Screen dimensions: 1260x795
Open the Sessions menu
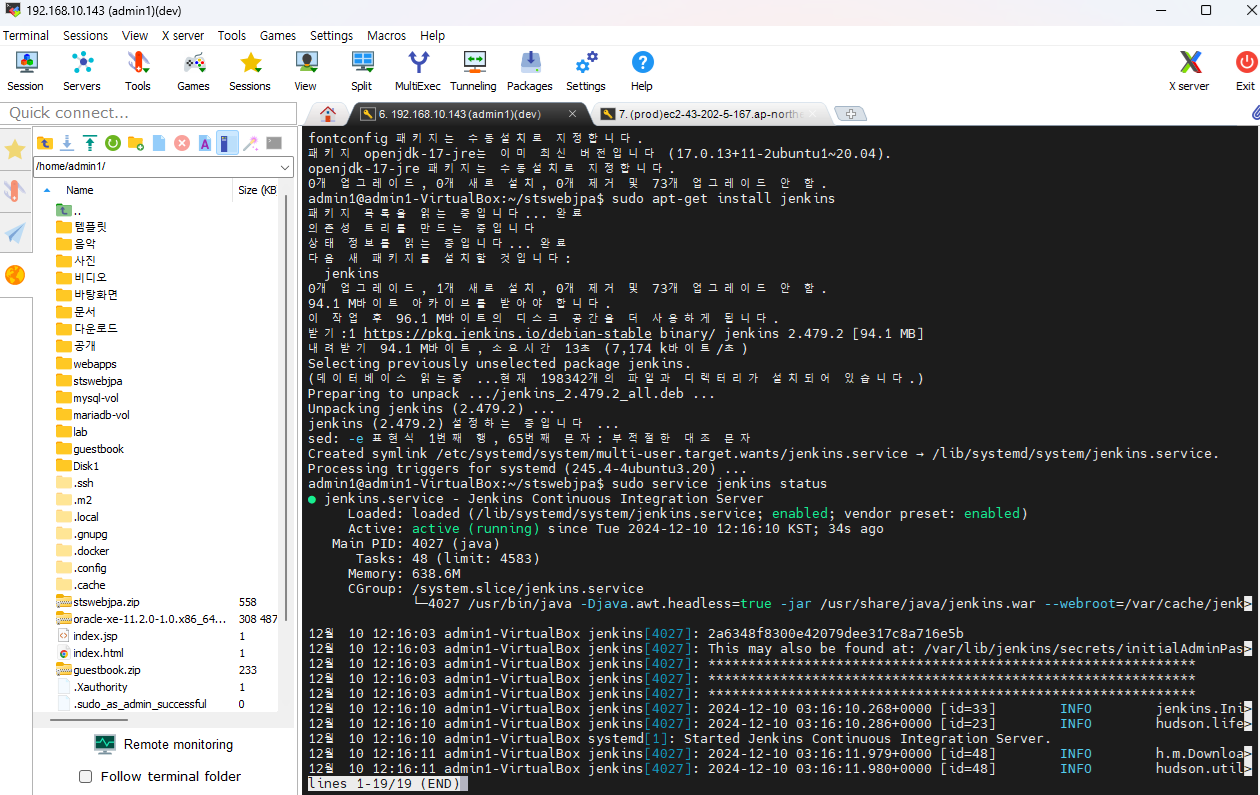point(85,35)
